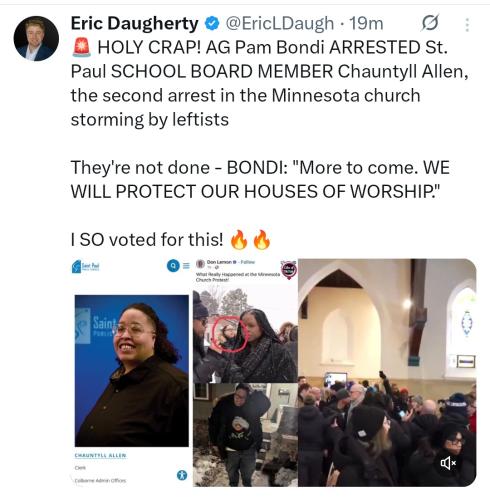The image size is (490, 500).
Task: Click the Saint Paul logo in left image
Action: pos(86,266)
